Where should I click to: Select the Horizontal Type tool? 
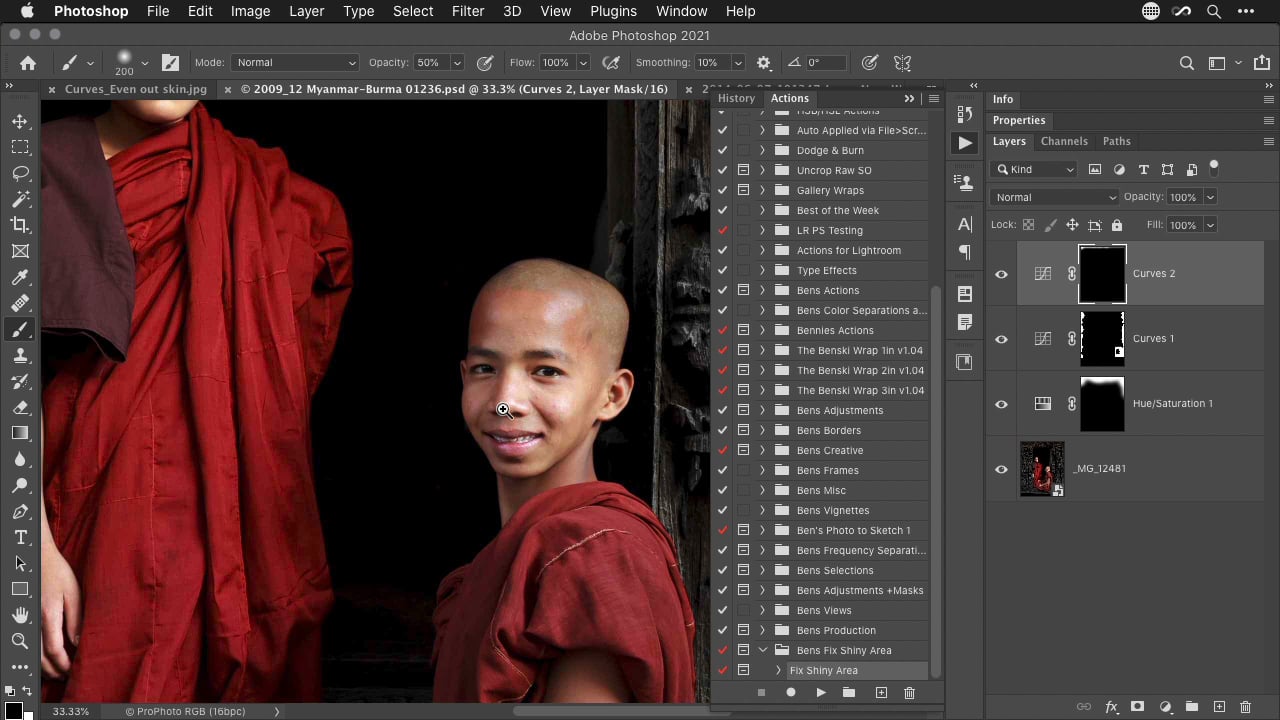pos(20,537)
